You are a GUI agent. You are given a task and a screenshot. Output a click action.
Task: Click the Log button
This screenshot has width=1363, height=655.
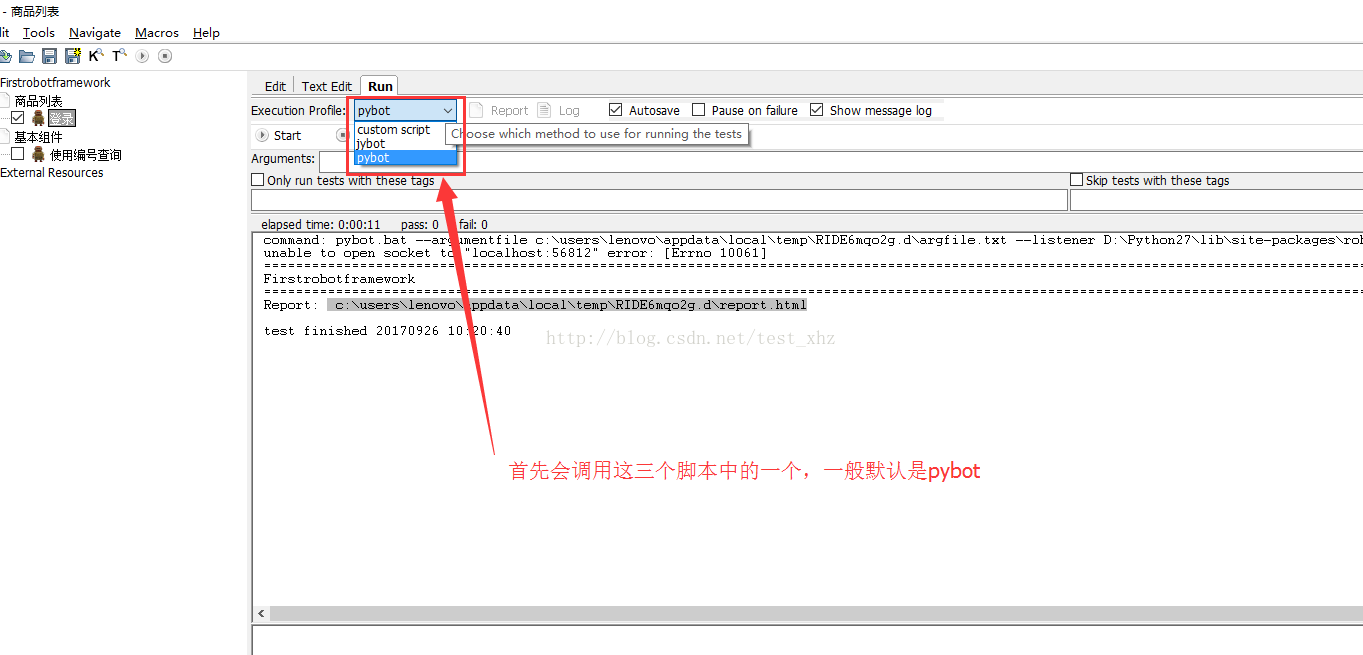coord(559,111)
